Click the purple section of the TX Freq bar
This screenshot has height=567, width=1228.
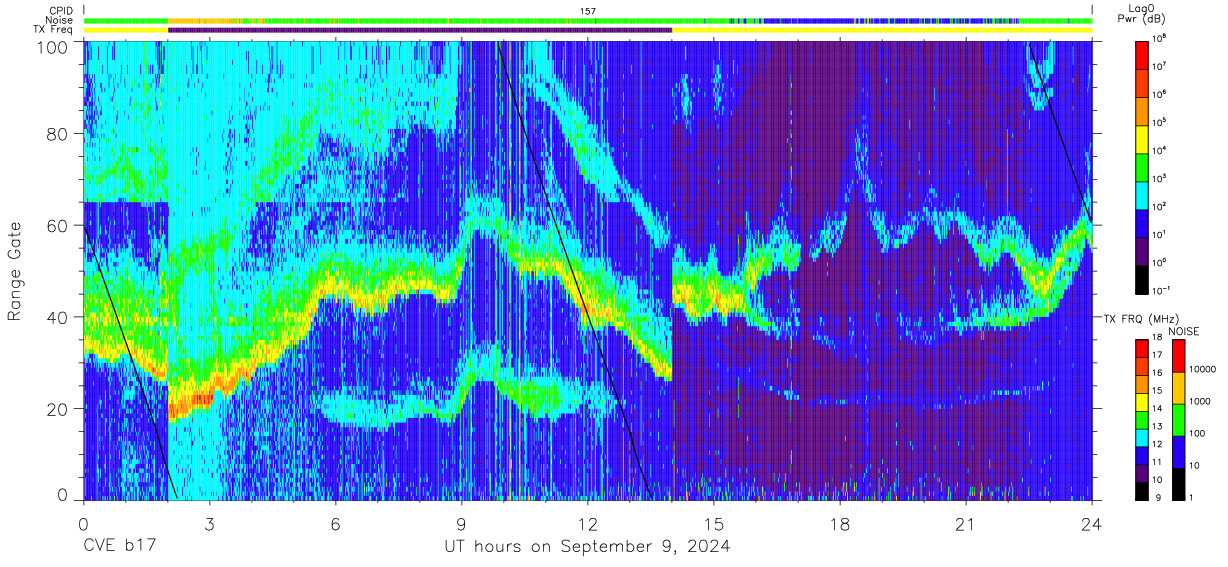[x=420, y=30]
